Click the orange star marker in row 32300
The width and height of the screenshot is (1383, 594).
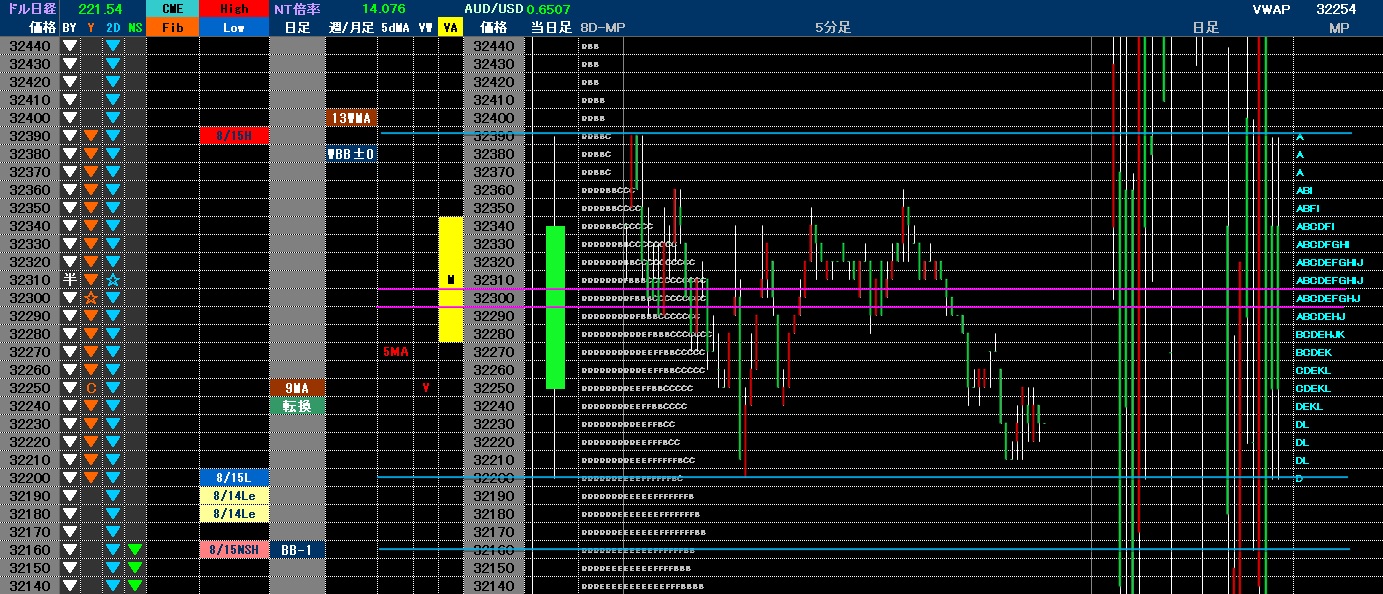tap(91, 298)
